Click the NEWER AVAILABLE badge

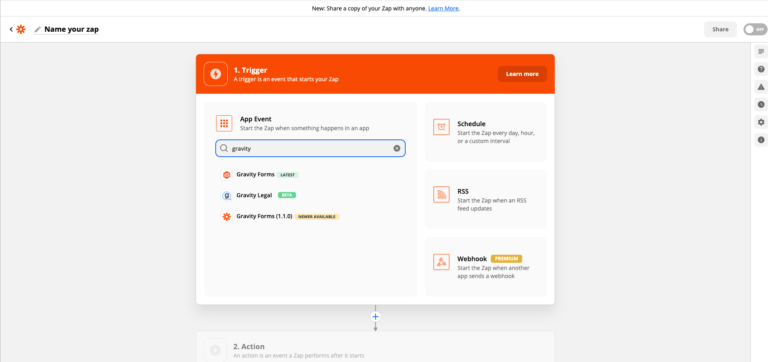(317, 217)
